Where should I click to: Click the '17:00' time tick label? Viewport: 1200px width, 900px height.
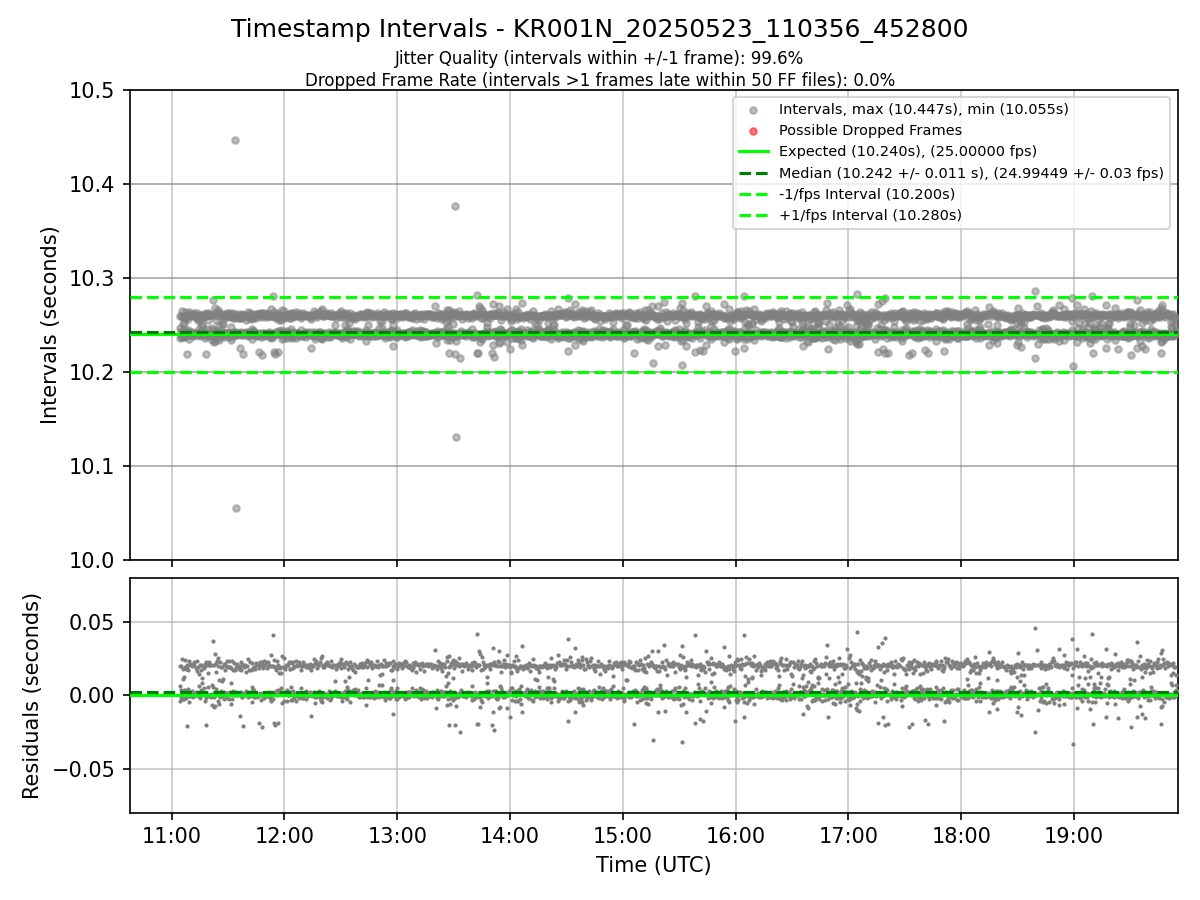tap(848, 834)
